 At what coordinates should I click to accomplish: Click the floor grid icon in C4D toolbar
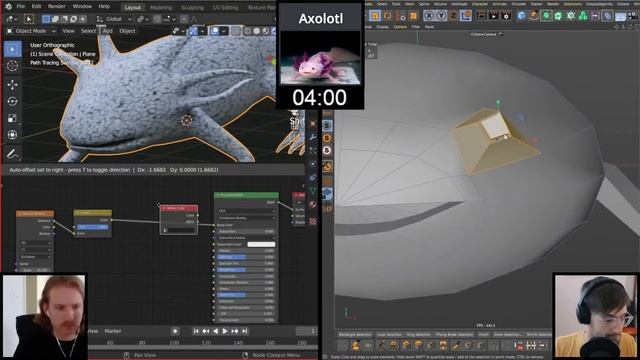click(x=620, y=17)
